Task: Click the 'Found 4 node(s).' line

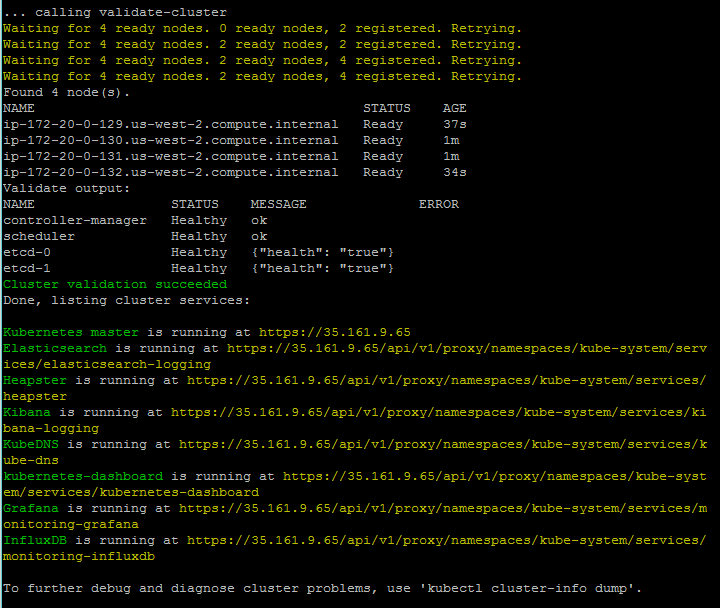Action: coord(67,92)
